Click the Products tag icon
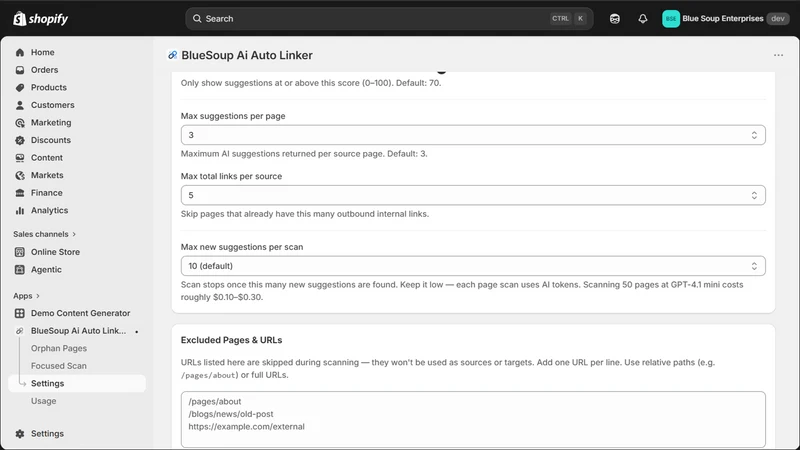This screenshot has width=800, height=450. pos(20,88)
